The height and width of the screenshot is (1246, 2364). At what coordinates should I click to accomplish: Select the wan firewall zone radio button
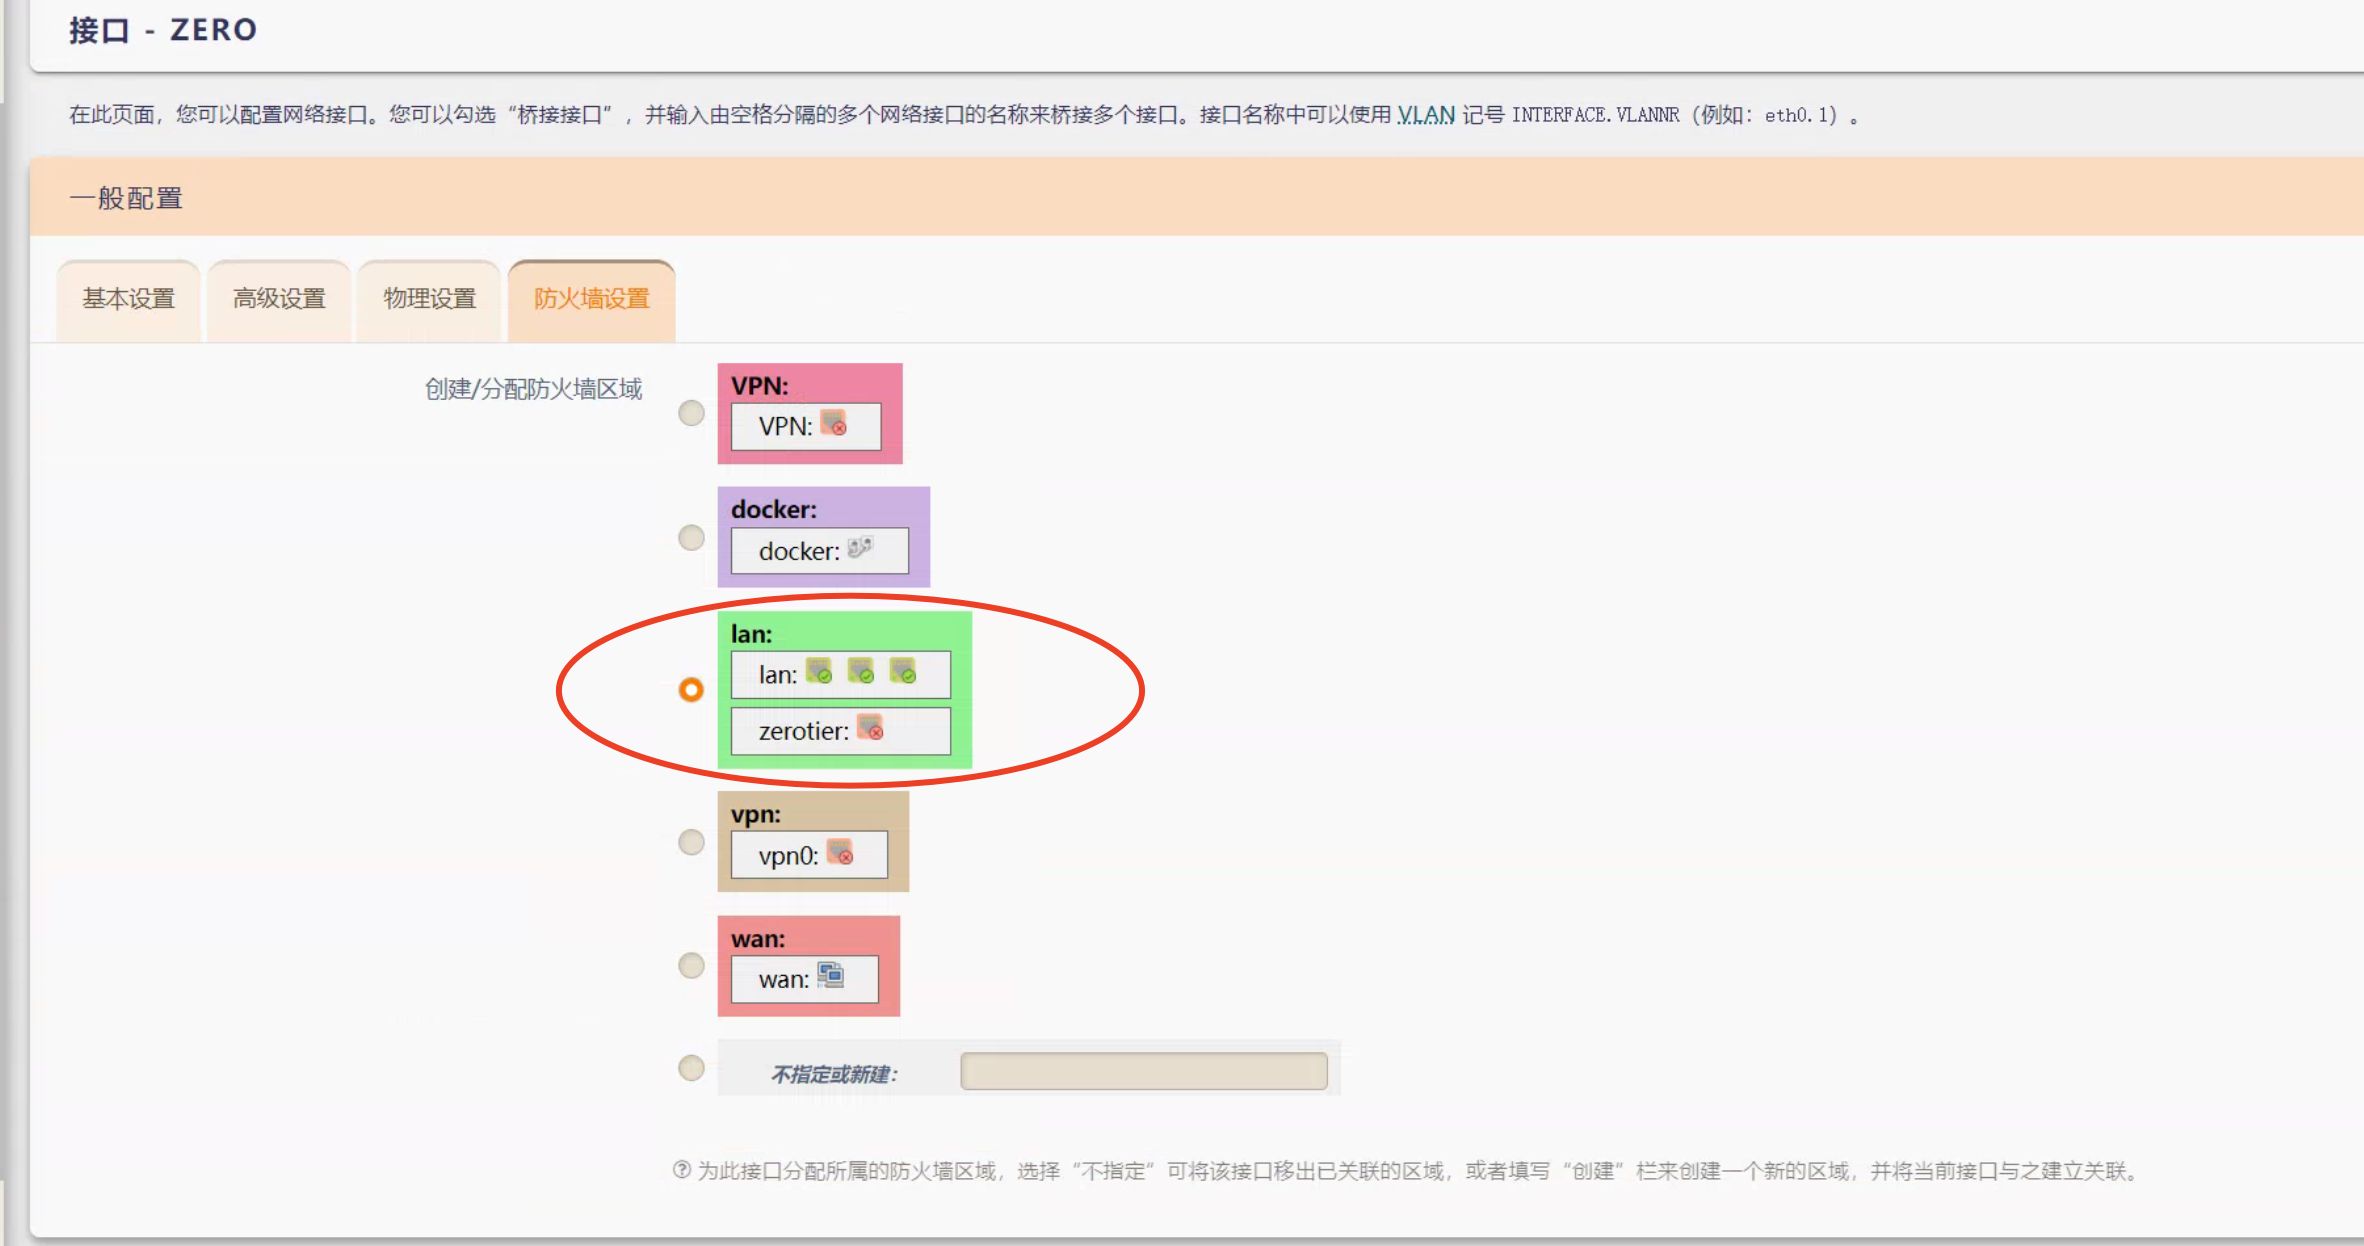click(x=691, y=966)
